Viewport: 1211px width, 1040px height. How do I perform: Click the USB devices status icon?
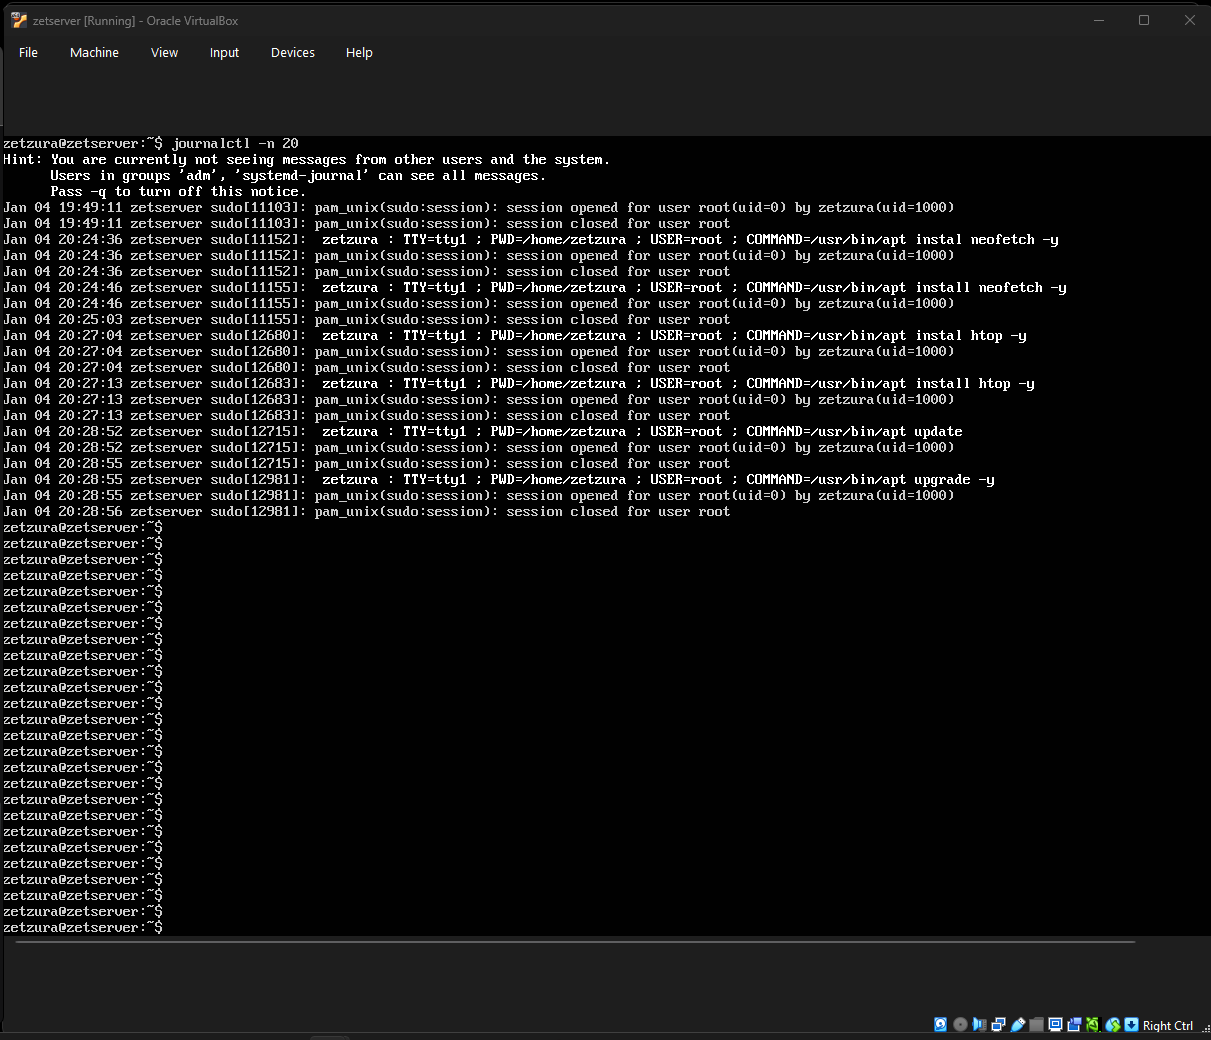click(x=1017, y=1024)
